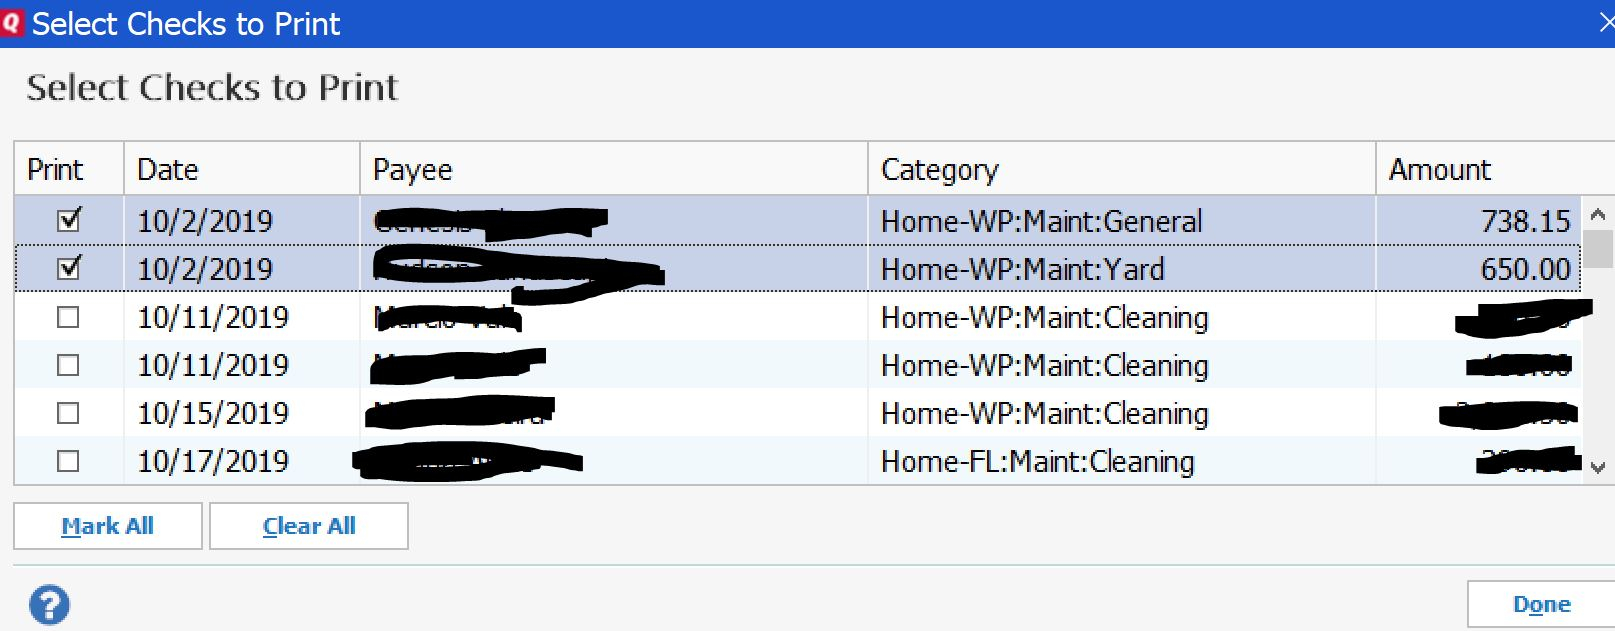
Task: Click the Quicken logo in title bar
Action: pos(11,23)
